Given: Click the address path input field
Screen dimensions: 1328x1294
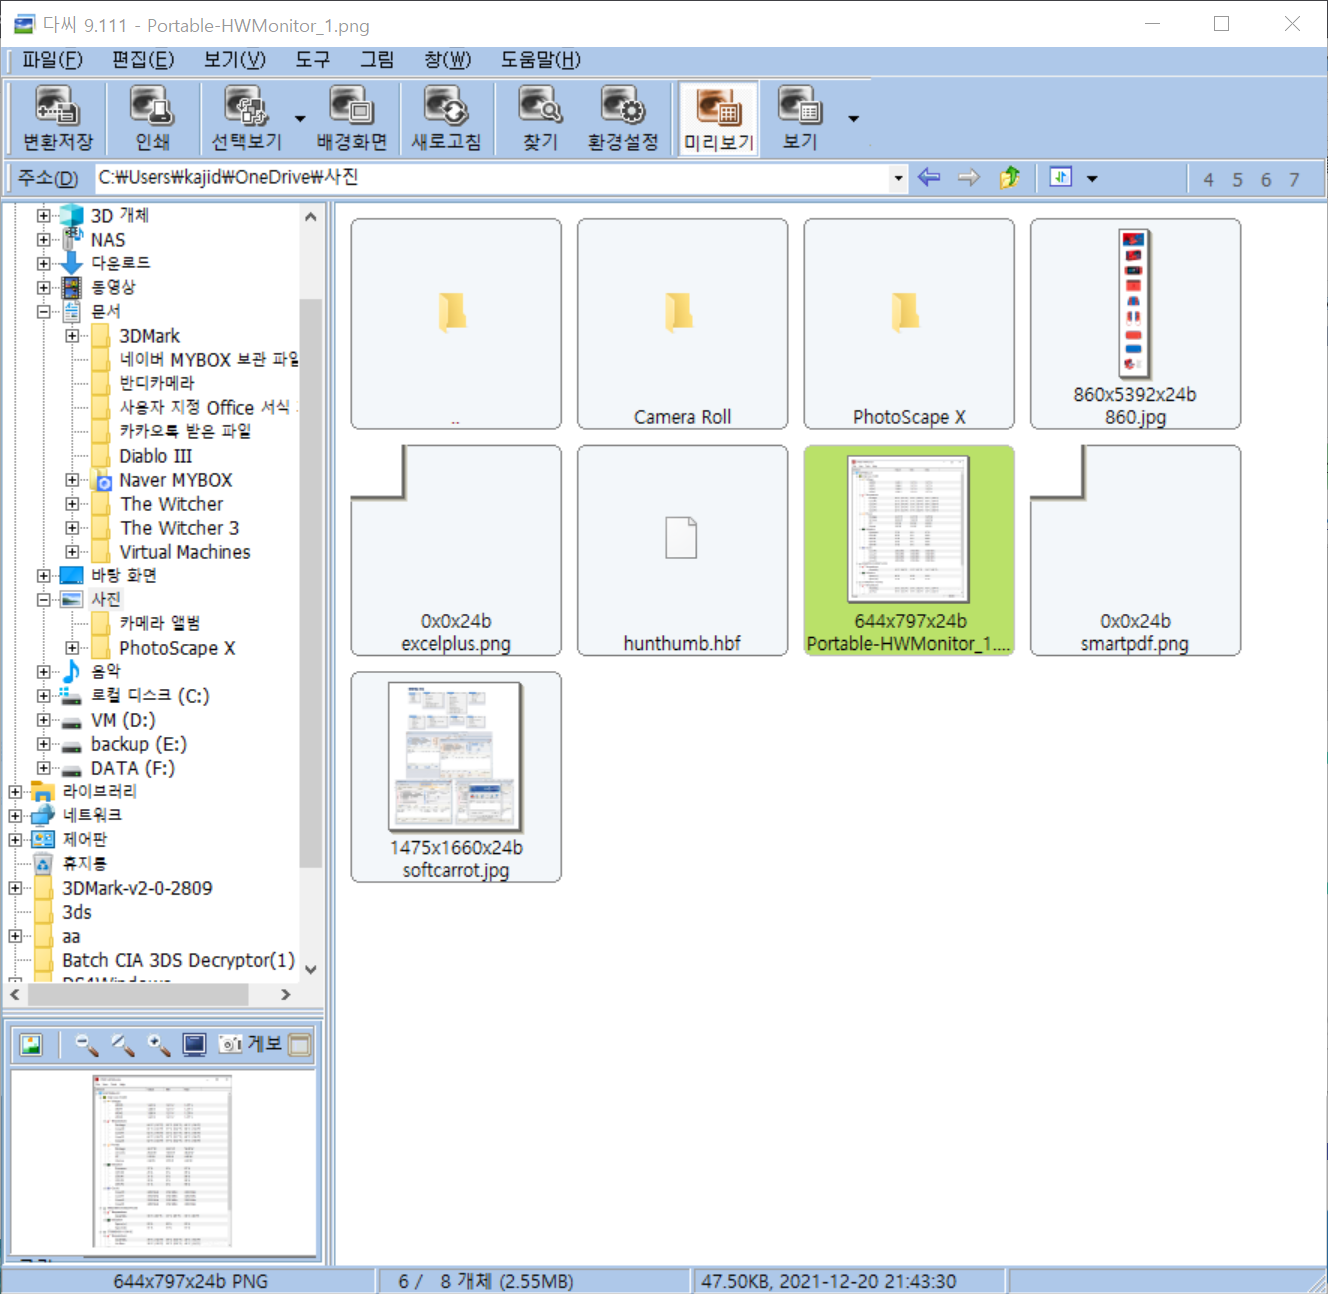Looking at the screenshot, I should pos(492,178).
